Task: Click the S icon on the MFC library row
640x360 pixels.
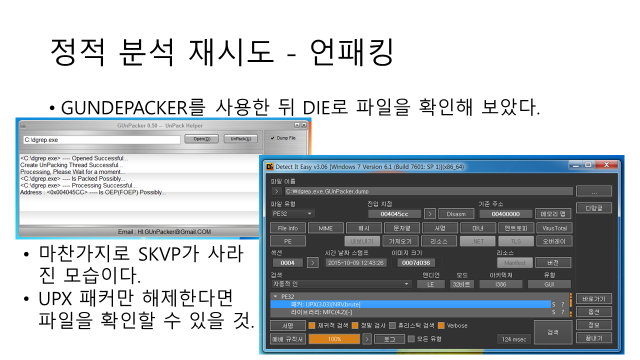Action: [x=554, y=312]
